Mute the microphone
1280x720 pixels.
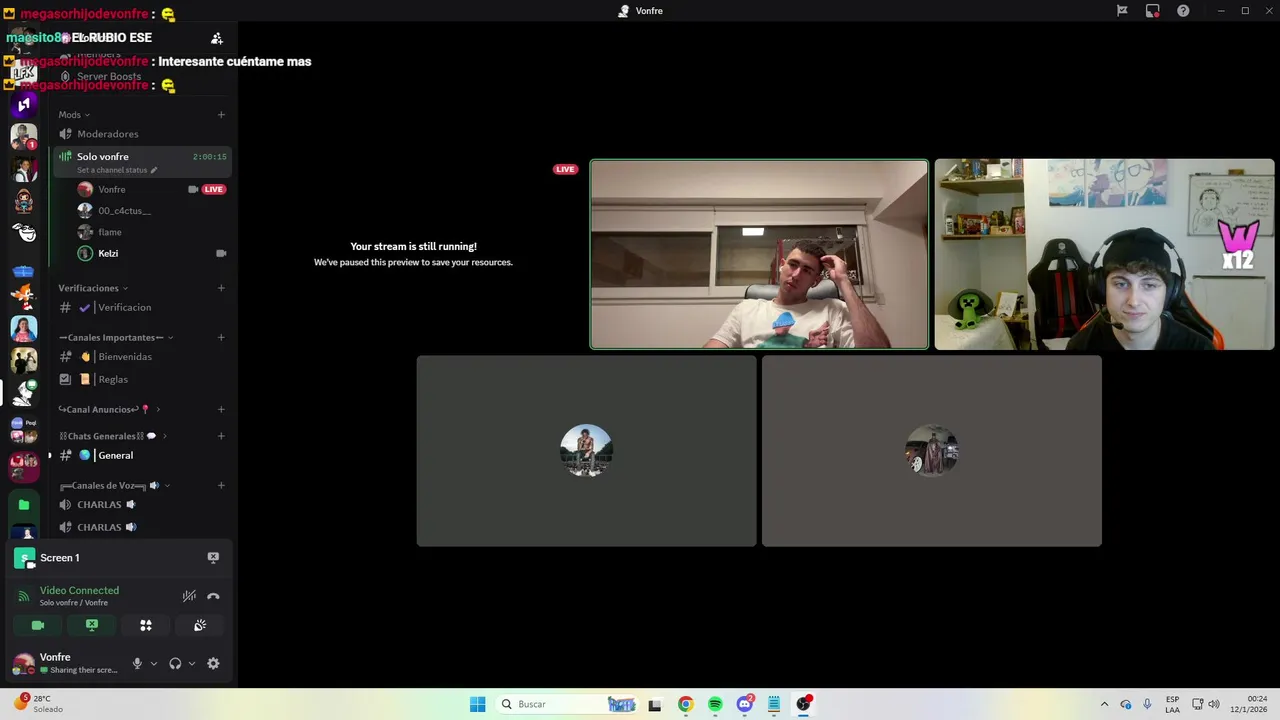137,663
